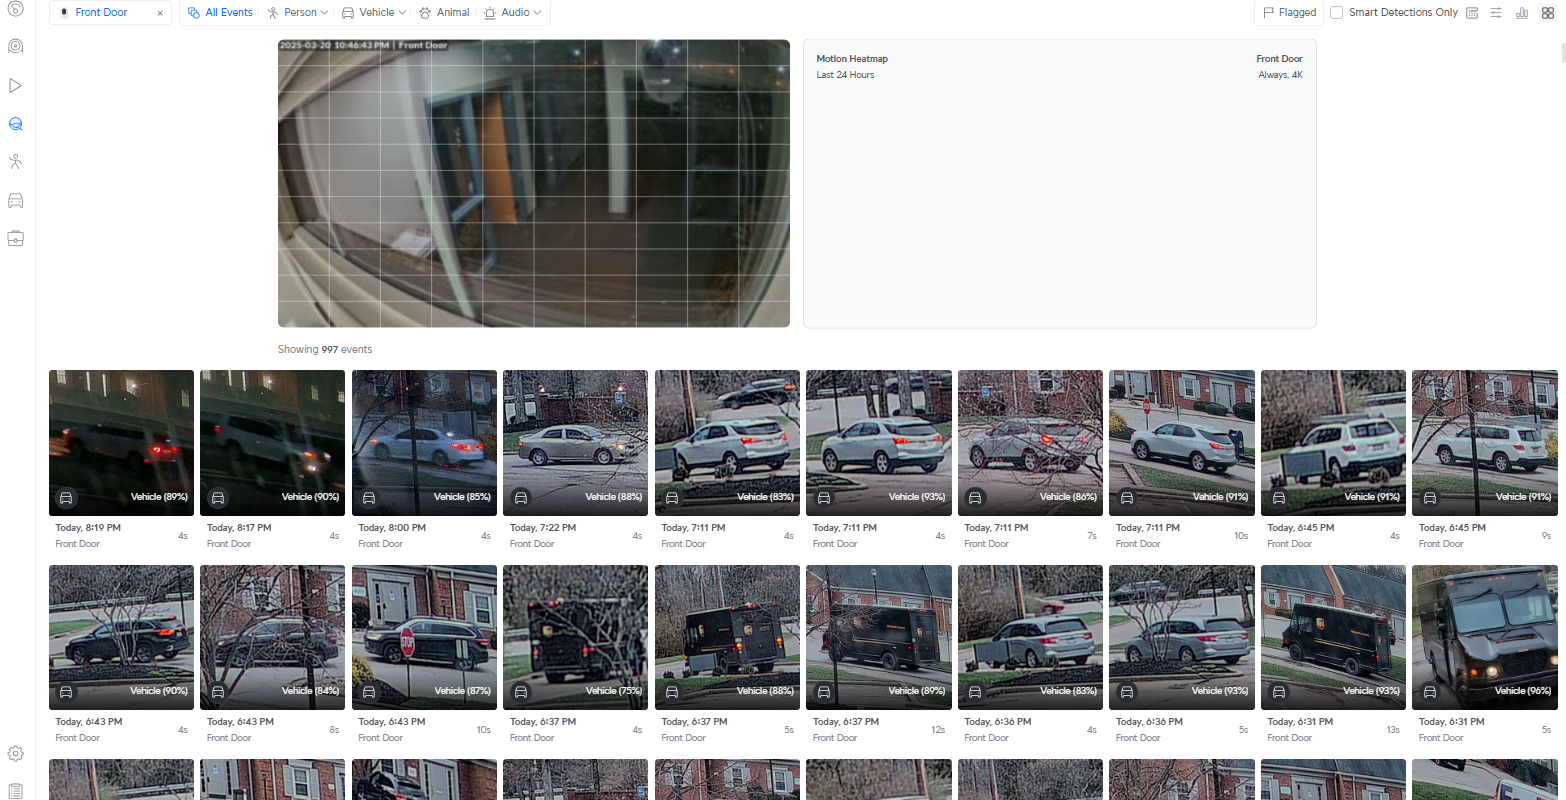The width and height of the screenshot is (1566, 800).
Task: Click the 'Today, 6:36 PM' label with 5s duration
Action: pyautogui.click(x=1149, y=722)
